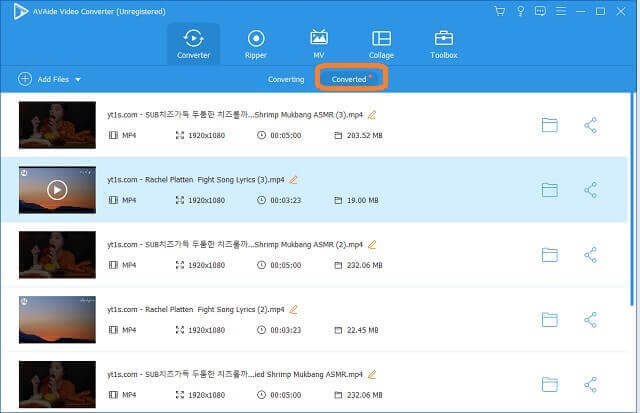Select the ied Shrimp Mukbang ASMR.mp4 thumbnail

57,384
